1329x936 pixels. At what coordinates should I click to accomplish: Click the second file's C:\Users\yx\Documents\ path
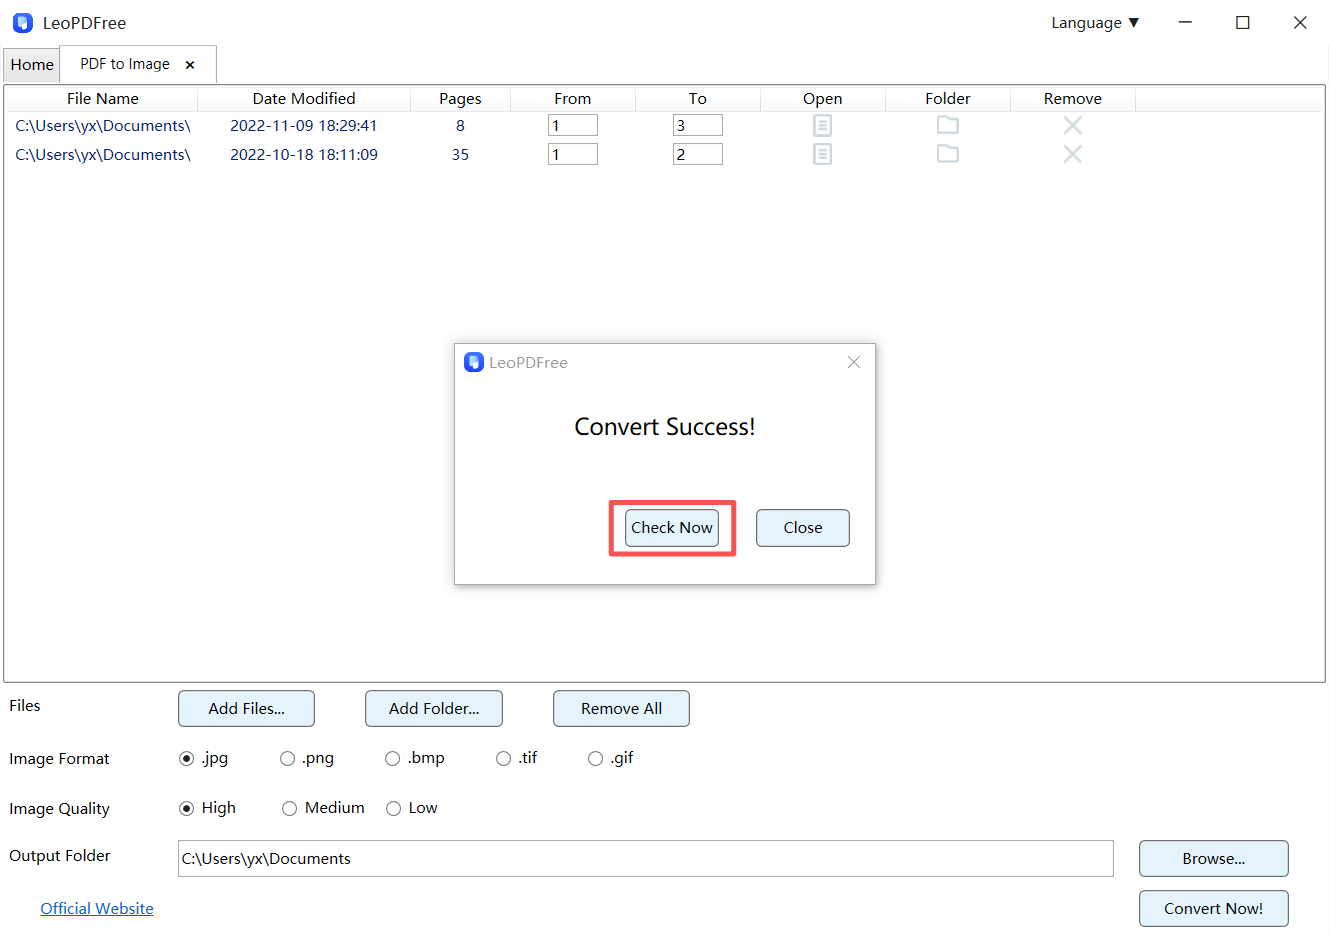click(x=103, y=155)
